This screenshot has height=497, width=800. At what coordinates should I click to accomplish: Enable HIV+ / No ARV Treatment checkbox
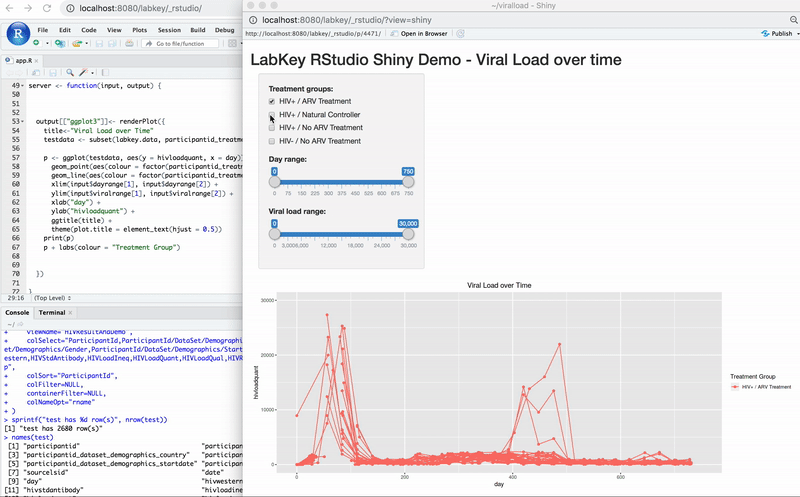tap(273, 128)
